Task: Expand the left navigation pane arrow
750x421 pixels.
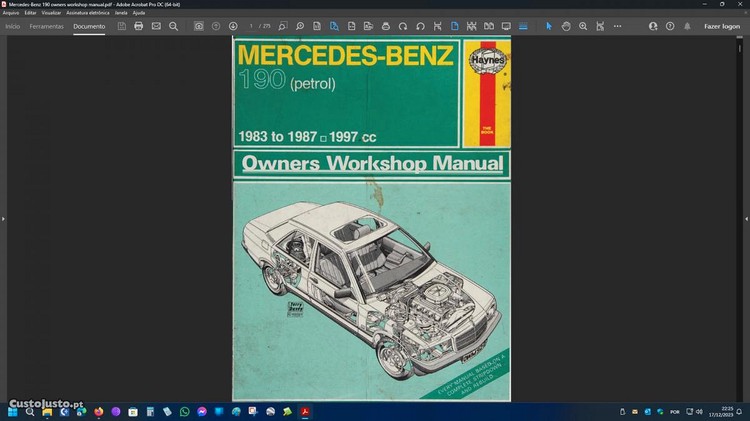Action: point(4,218)
